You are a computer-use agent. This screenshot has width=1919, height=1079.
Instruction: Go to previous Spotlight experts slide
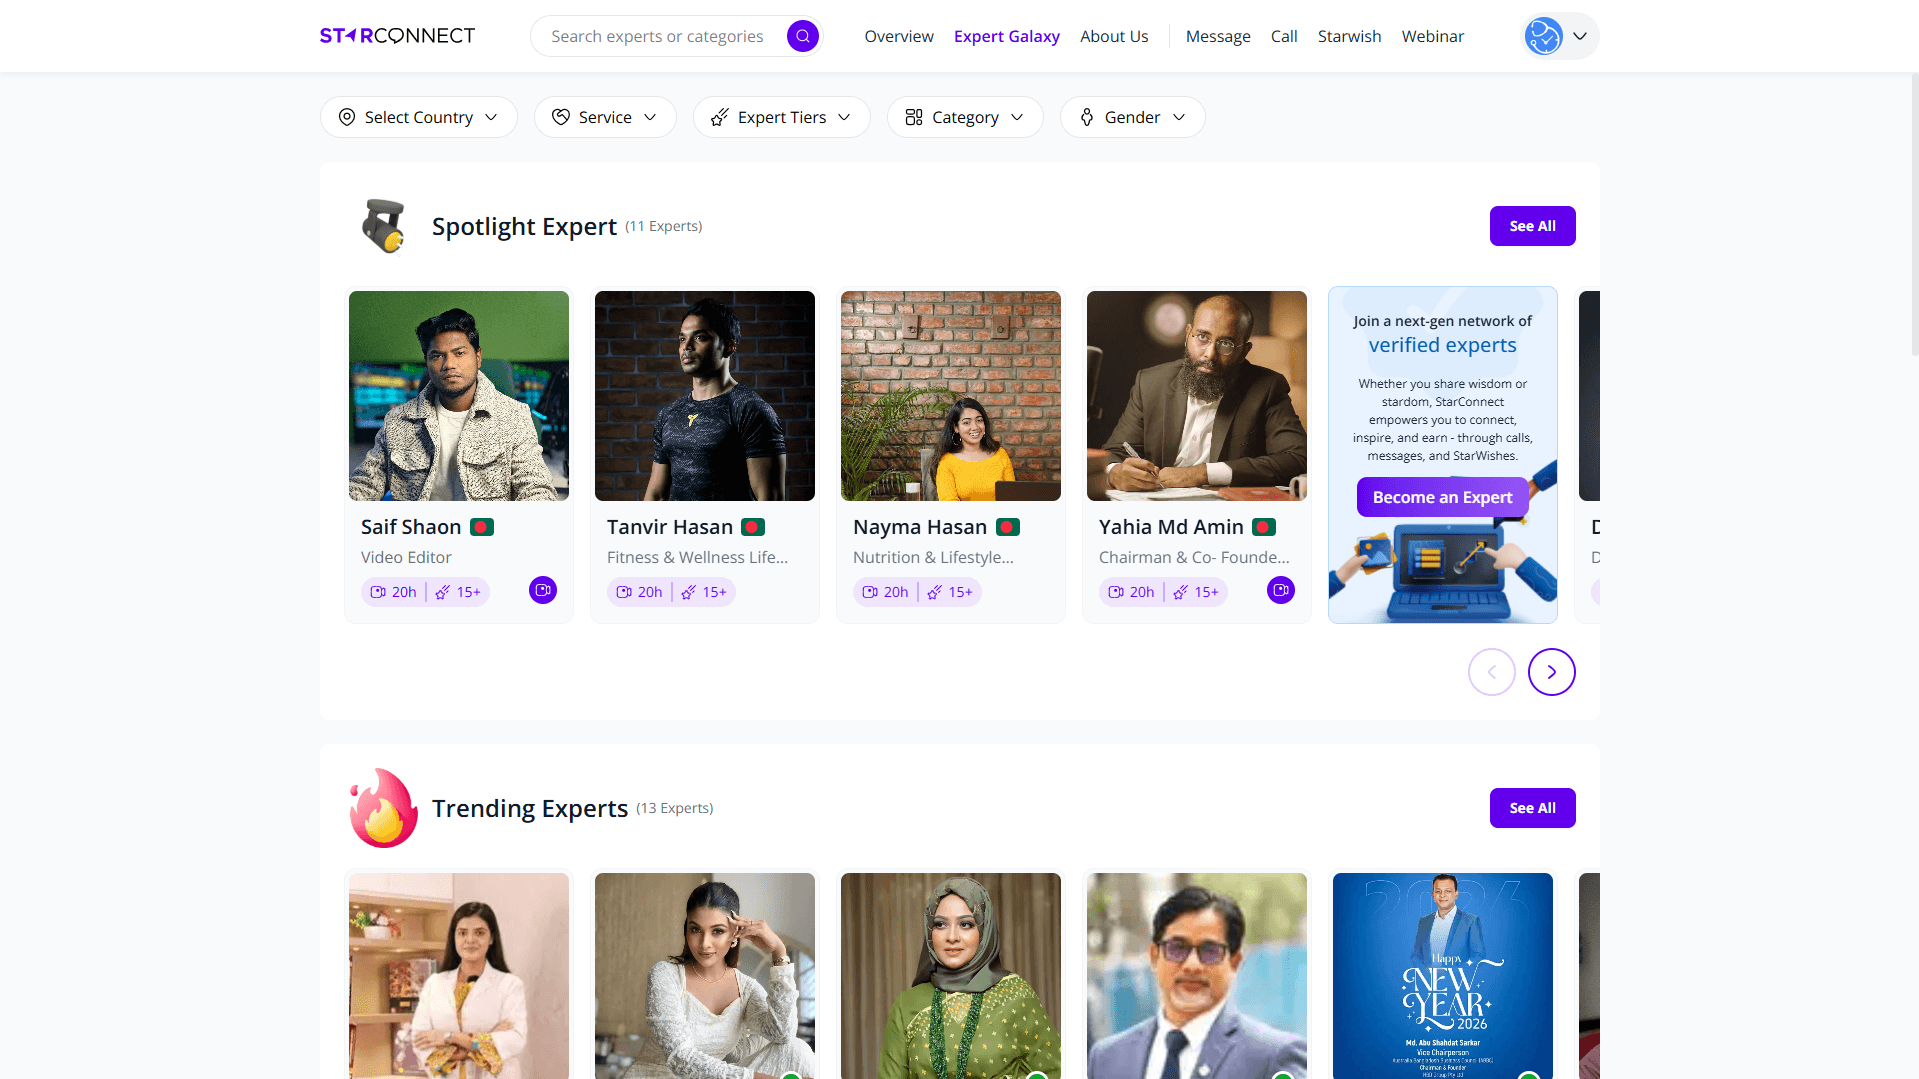coord(1492,672)
